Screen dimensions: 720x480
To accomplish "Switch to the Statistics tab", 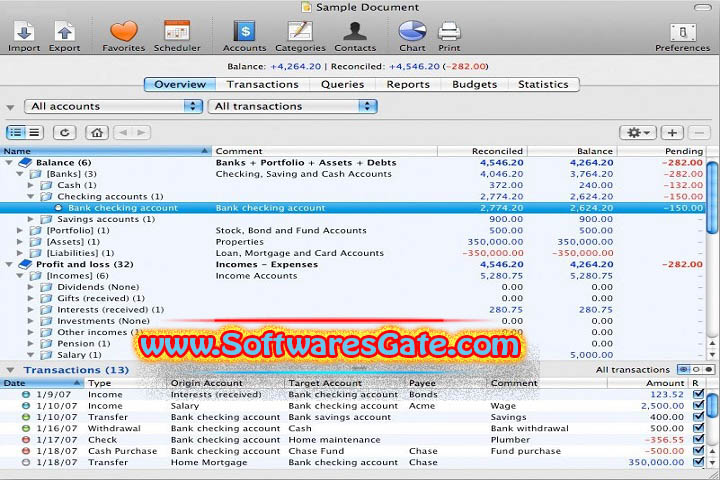I will (x=543, y=85).
